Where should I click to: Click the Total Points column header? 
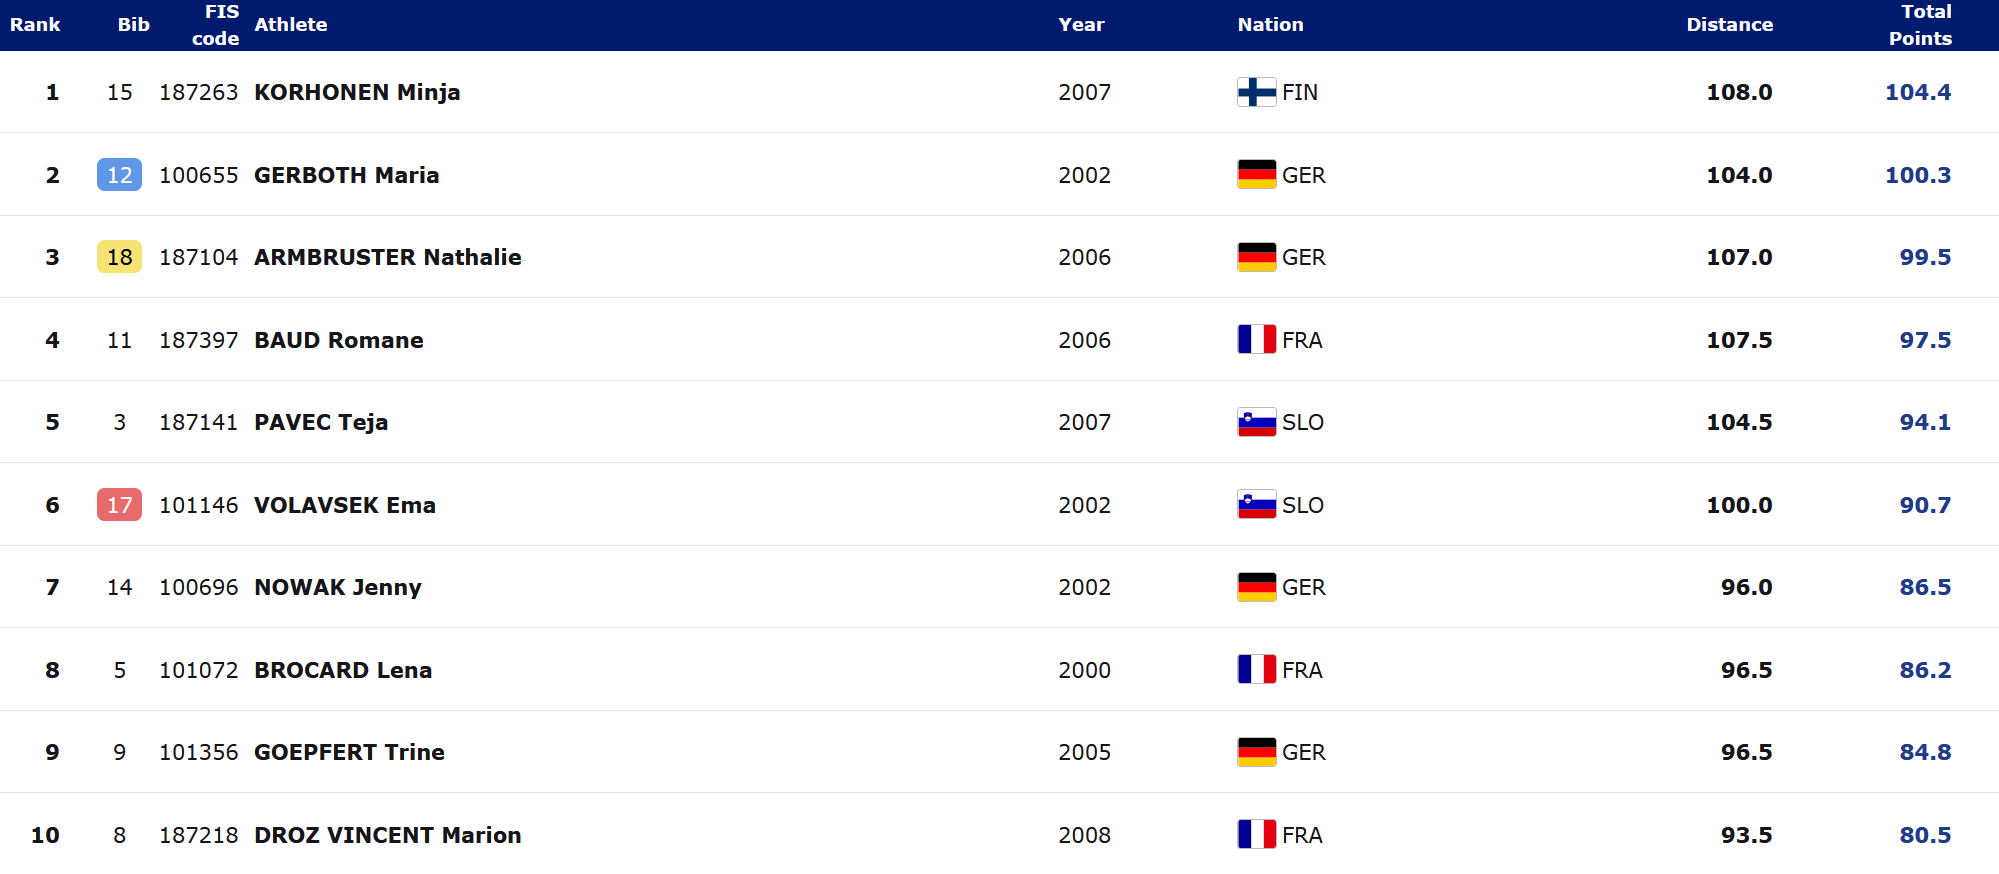tap(1920, 25)
